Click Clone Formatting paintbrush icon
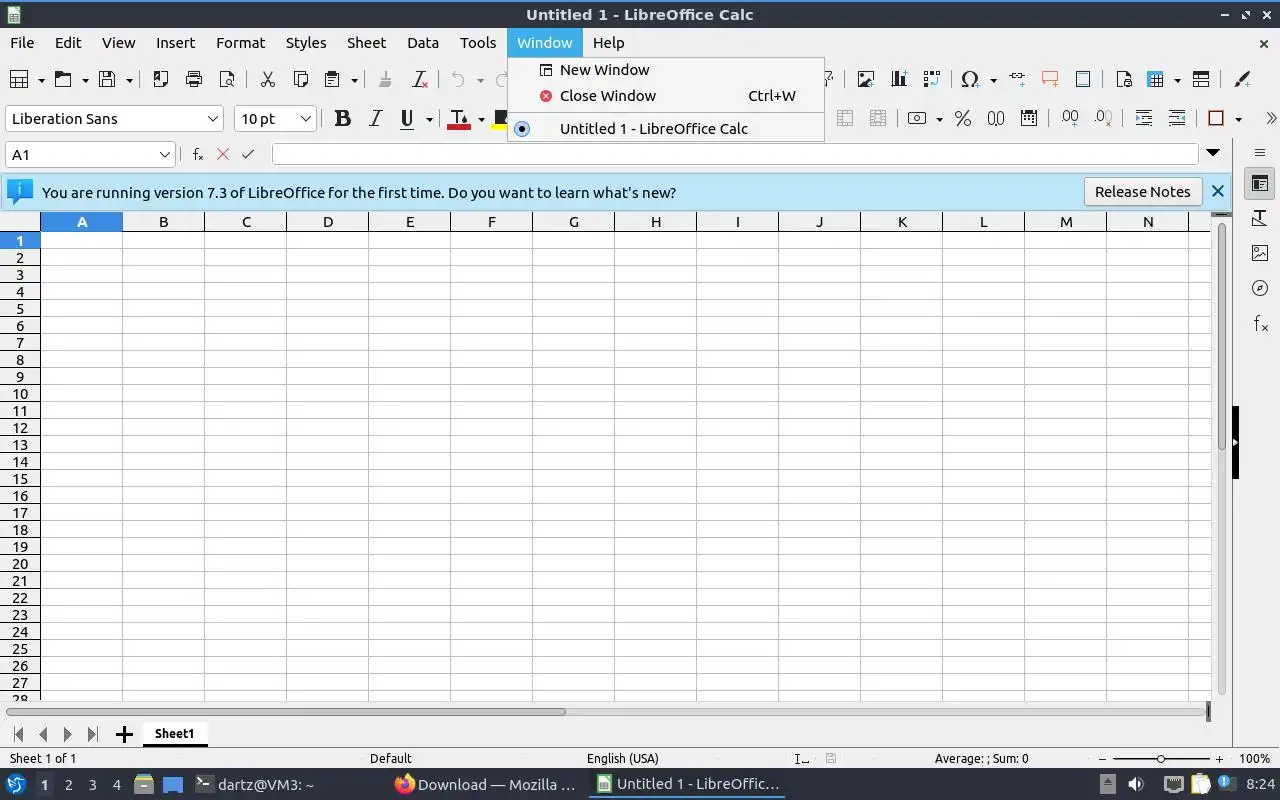Image resolution: width=1280 pixels, height=800 pixels. 385,79
